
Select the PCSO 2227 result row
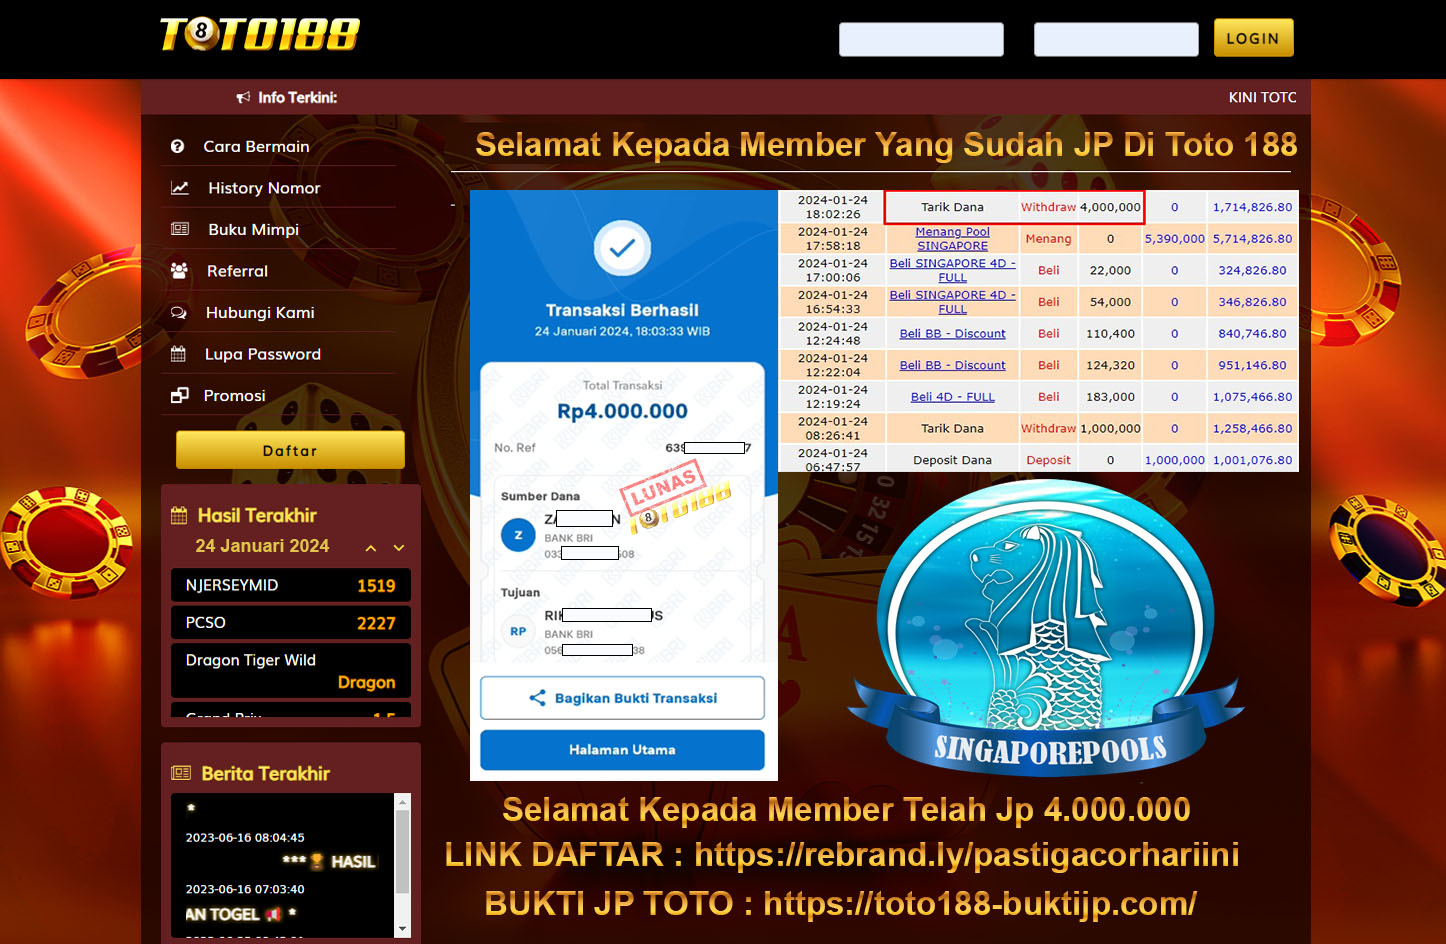coord(291,622)
